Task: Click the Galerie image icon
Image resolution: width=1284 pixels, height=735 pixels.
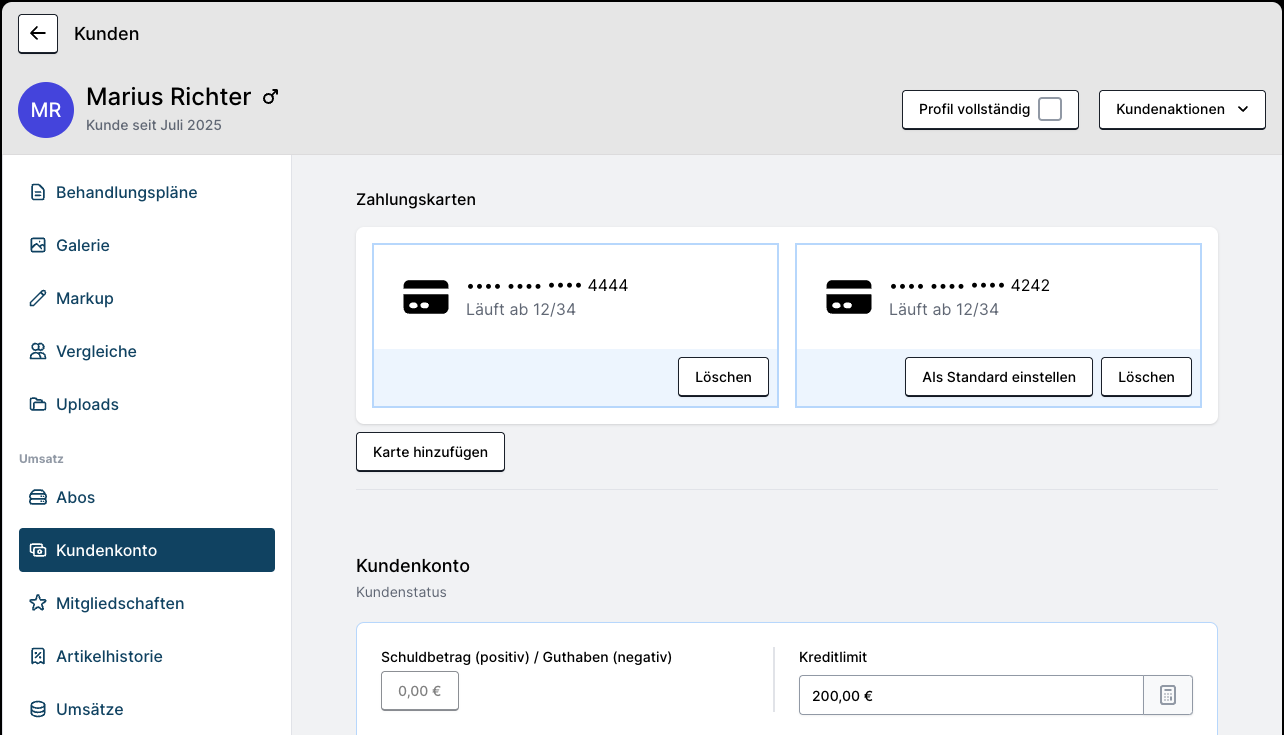Action: [38, 245]
